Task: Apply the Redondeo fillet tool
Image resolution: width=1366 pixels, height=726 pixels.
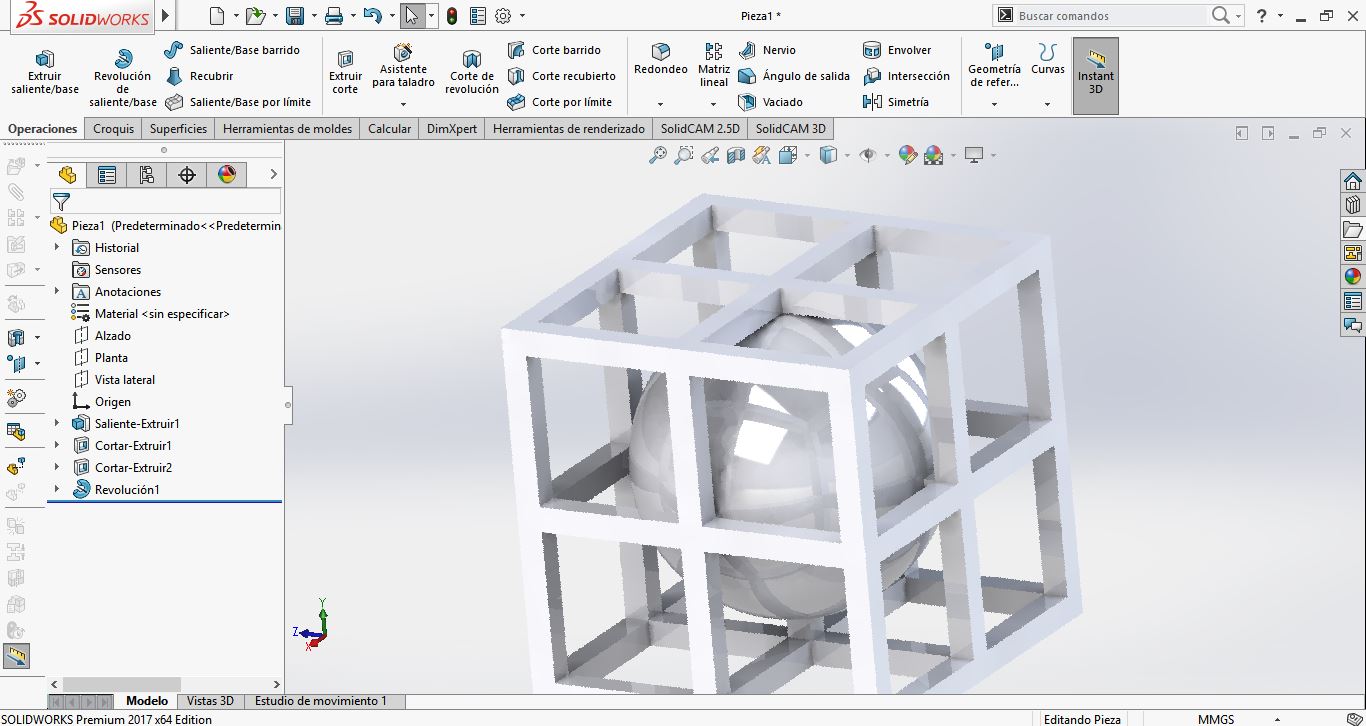Action: [661, 60]
